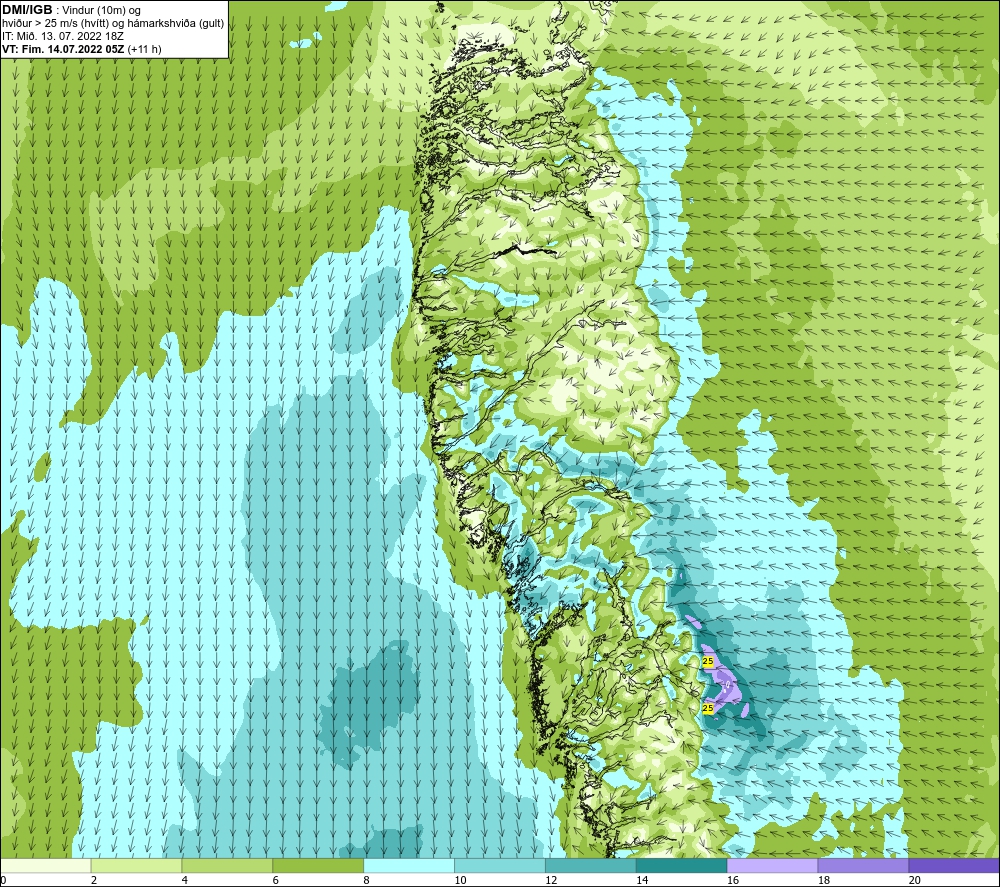Click the '18' legend scale number
The height and width of the screenshot is (887, 1000).
824,880
